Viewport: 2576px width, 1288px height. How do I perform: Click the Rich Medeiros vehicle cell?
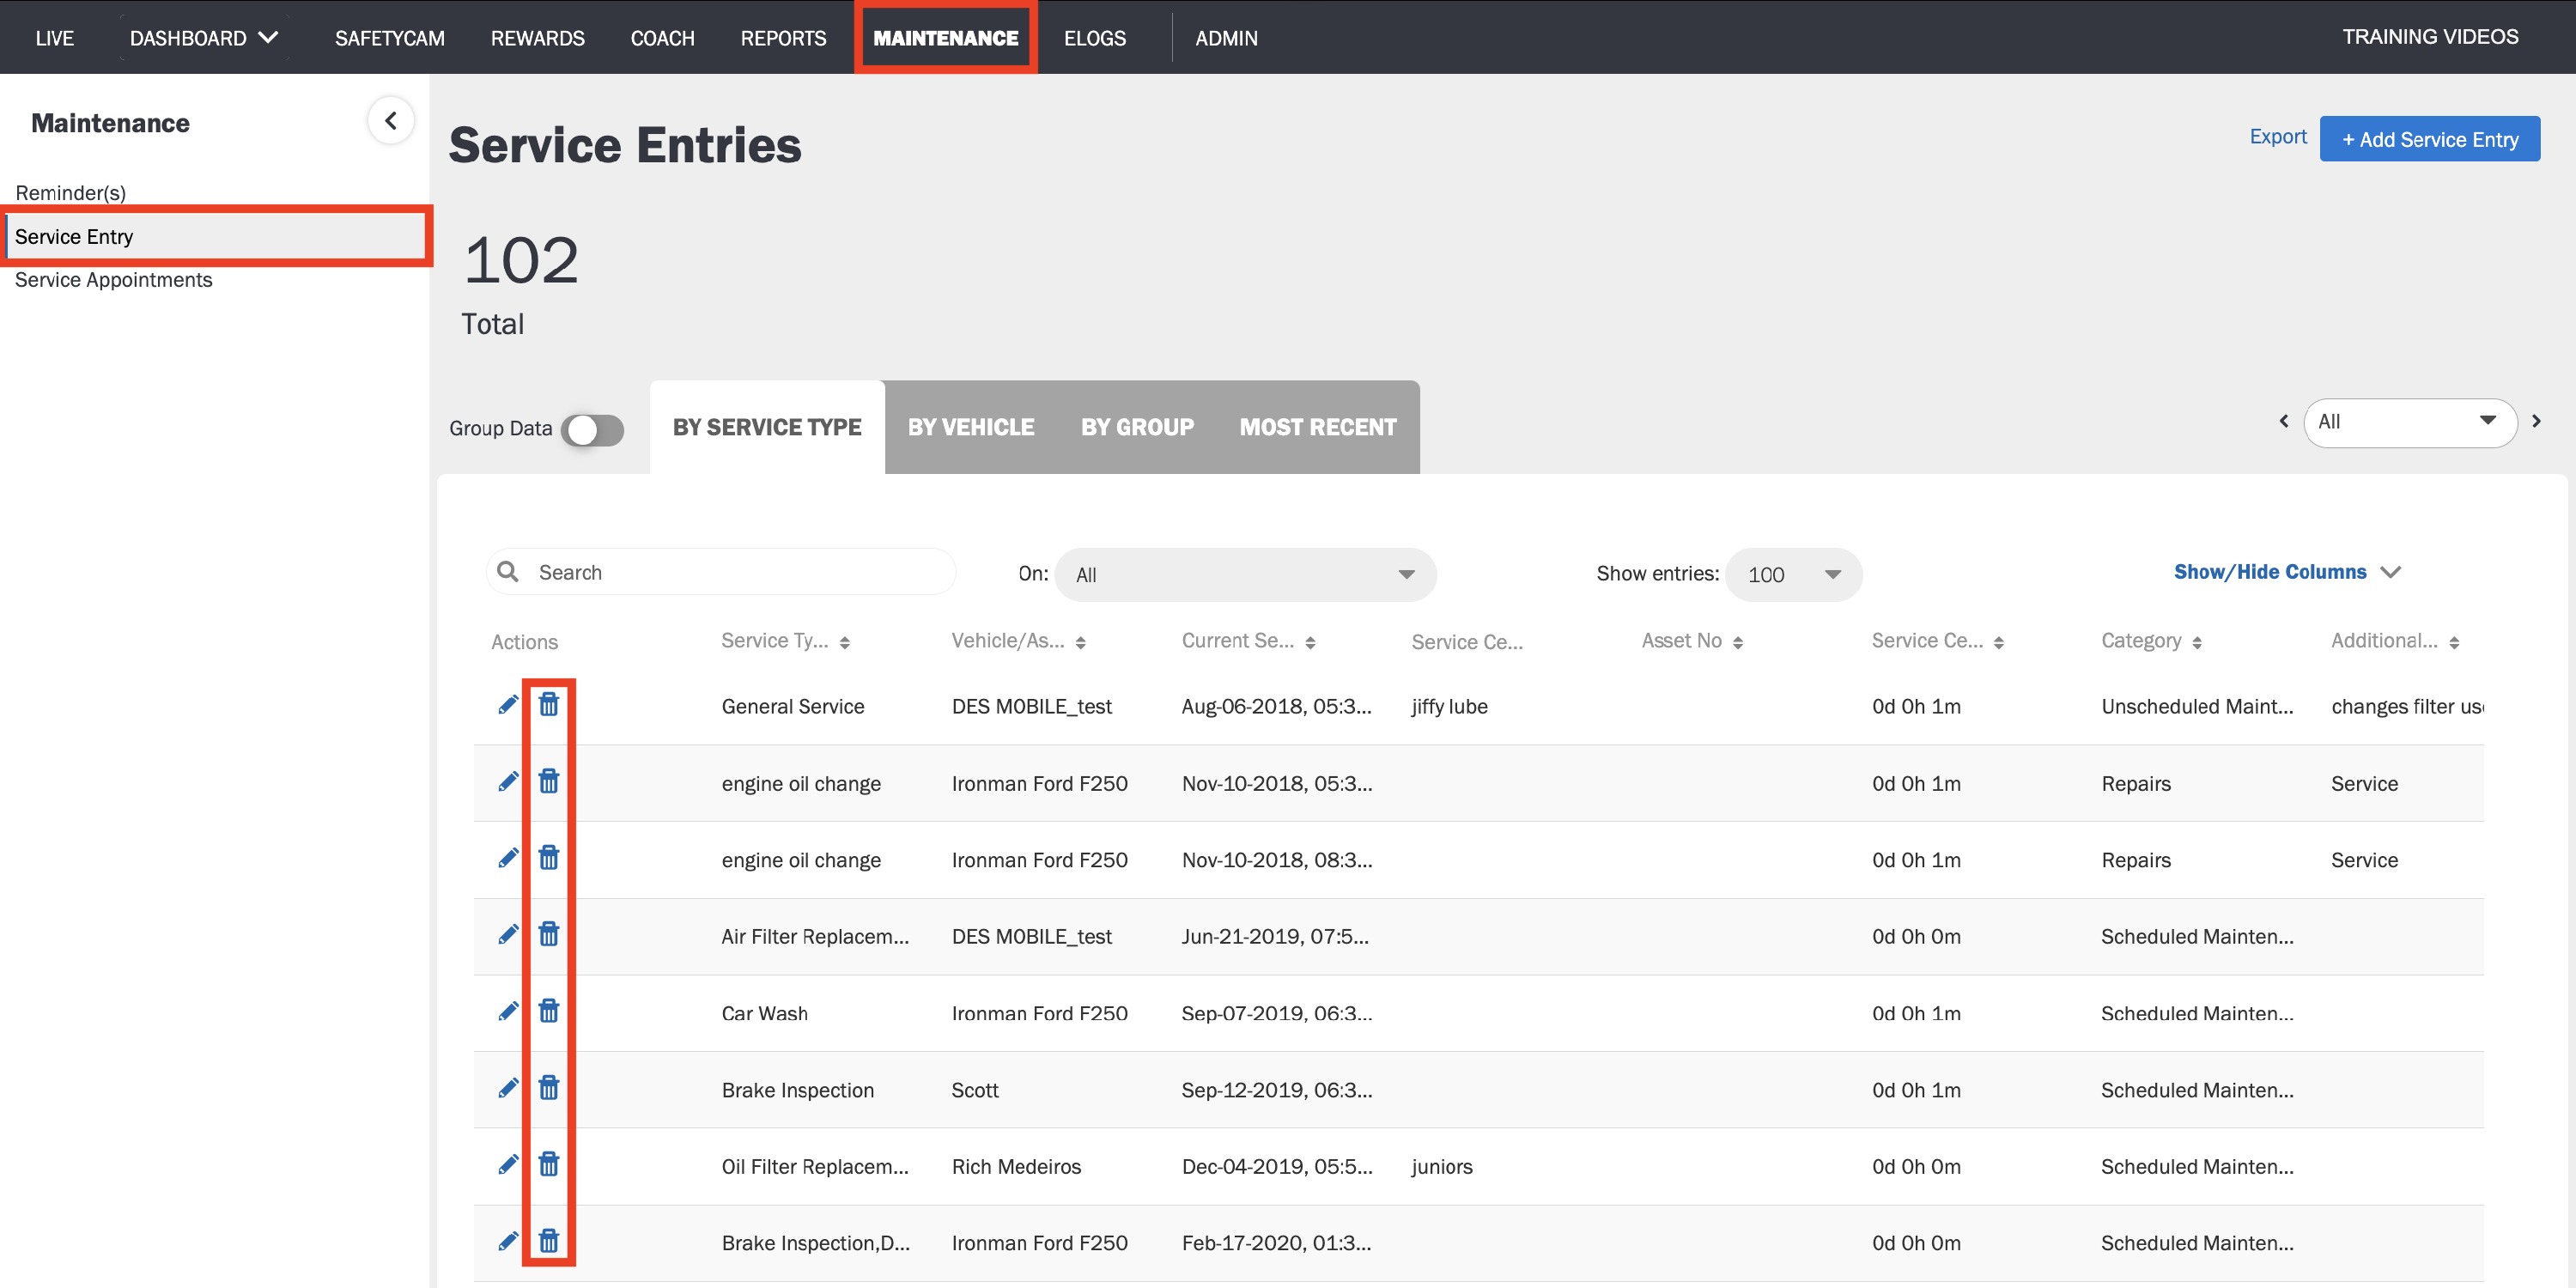point(1016,1166)
